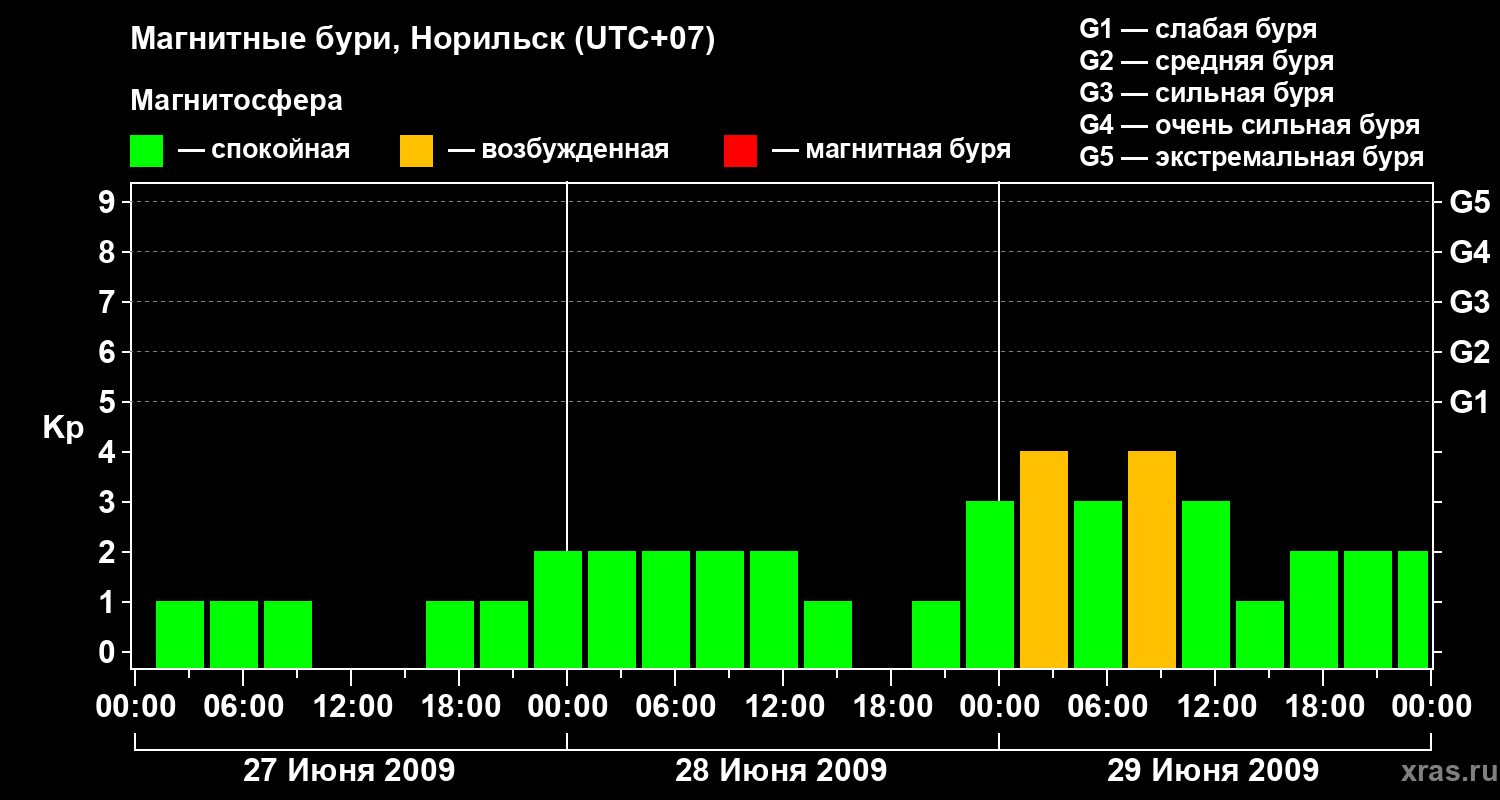
Task: Click «G1 — слабая буря» description line
Action: [1198, 29]
